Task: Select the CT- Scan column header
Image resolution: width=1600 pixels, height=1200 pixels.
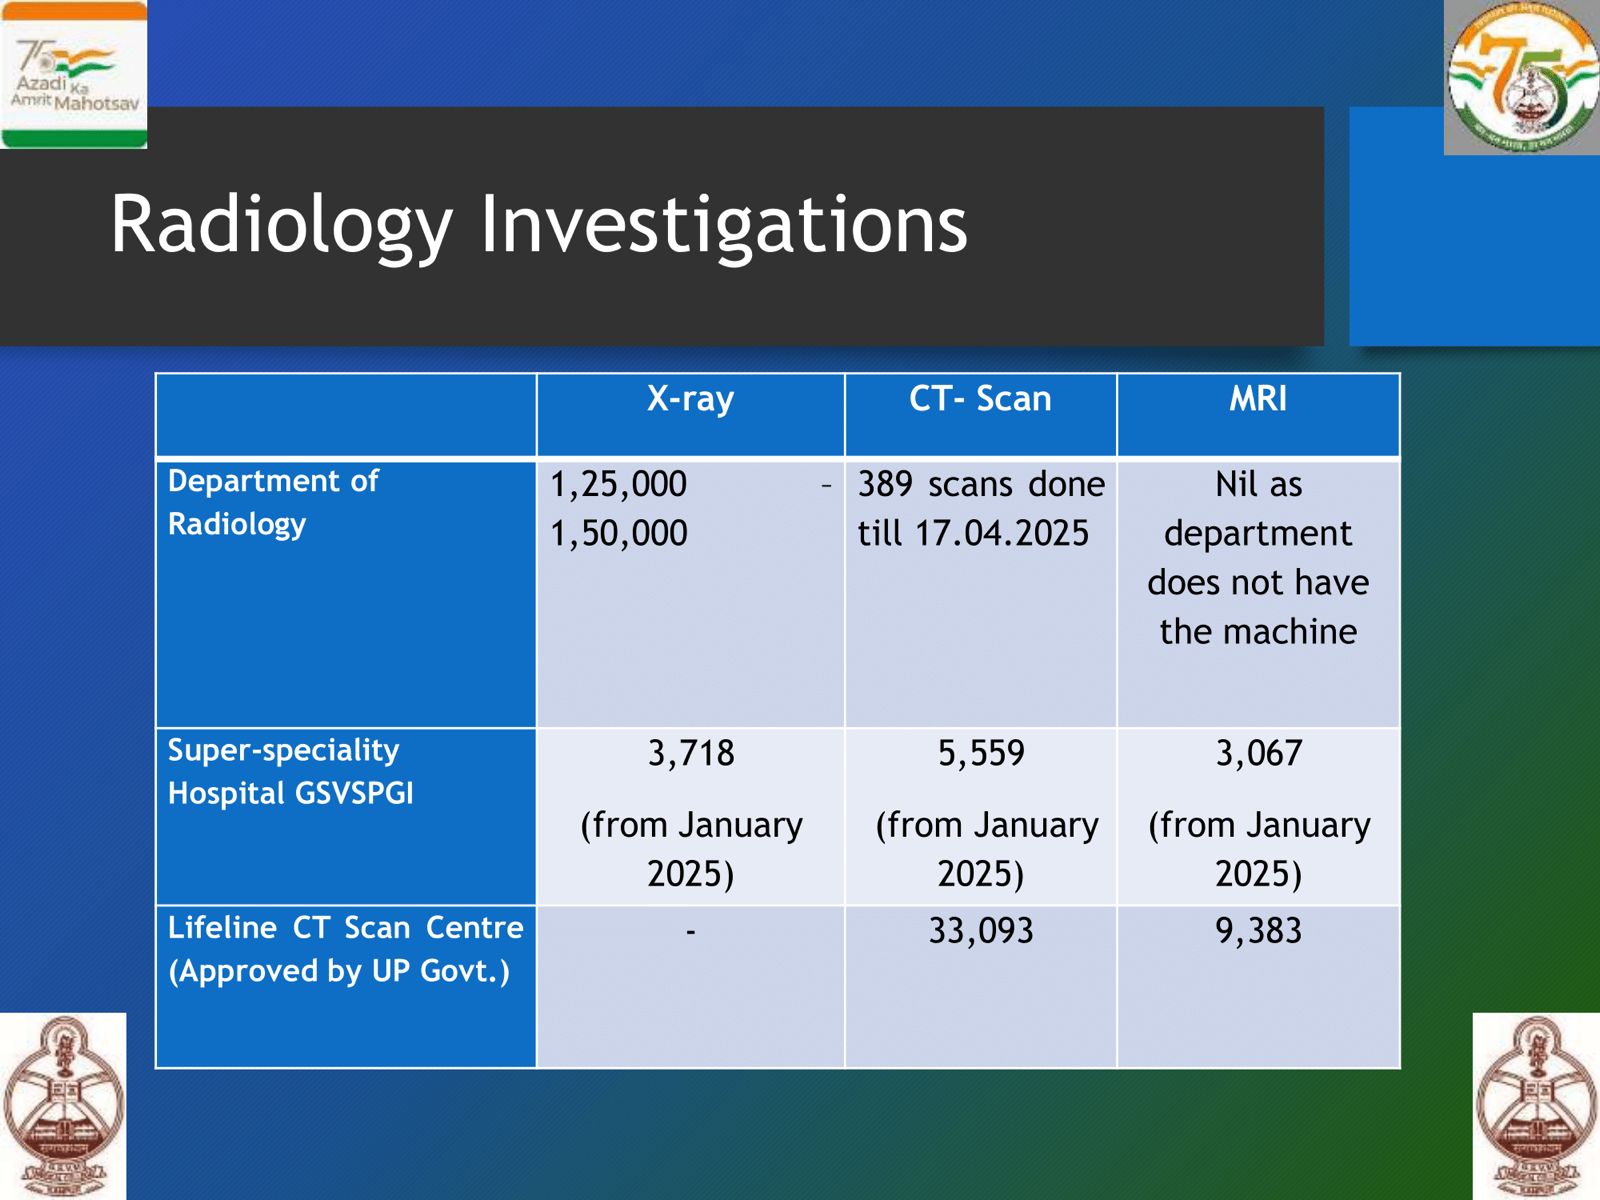Action: (980, 399)
